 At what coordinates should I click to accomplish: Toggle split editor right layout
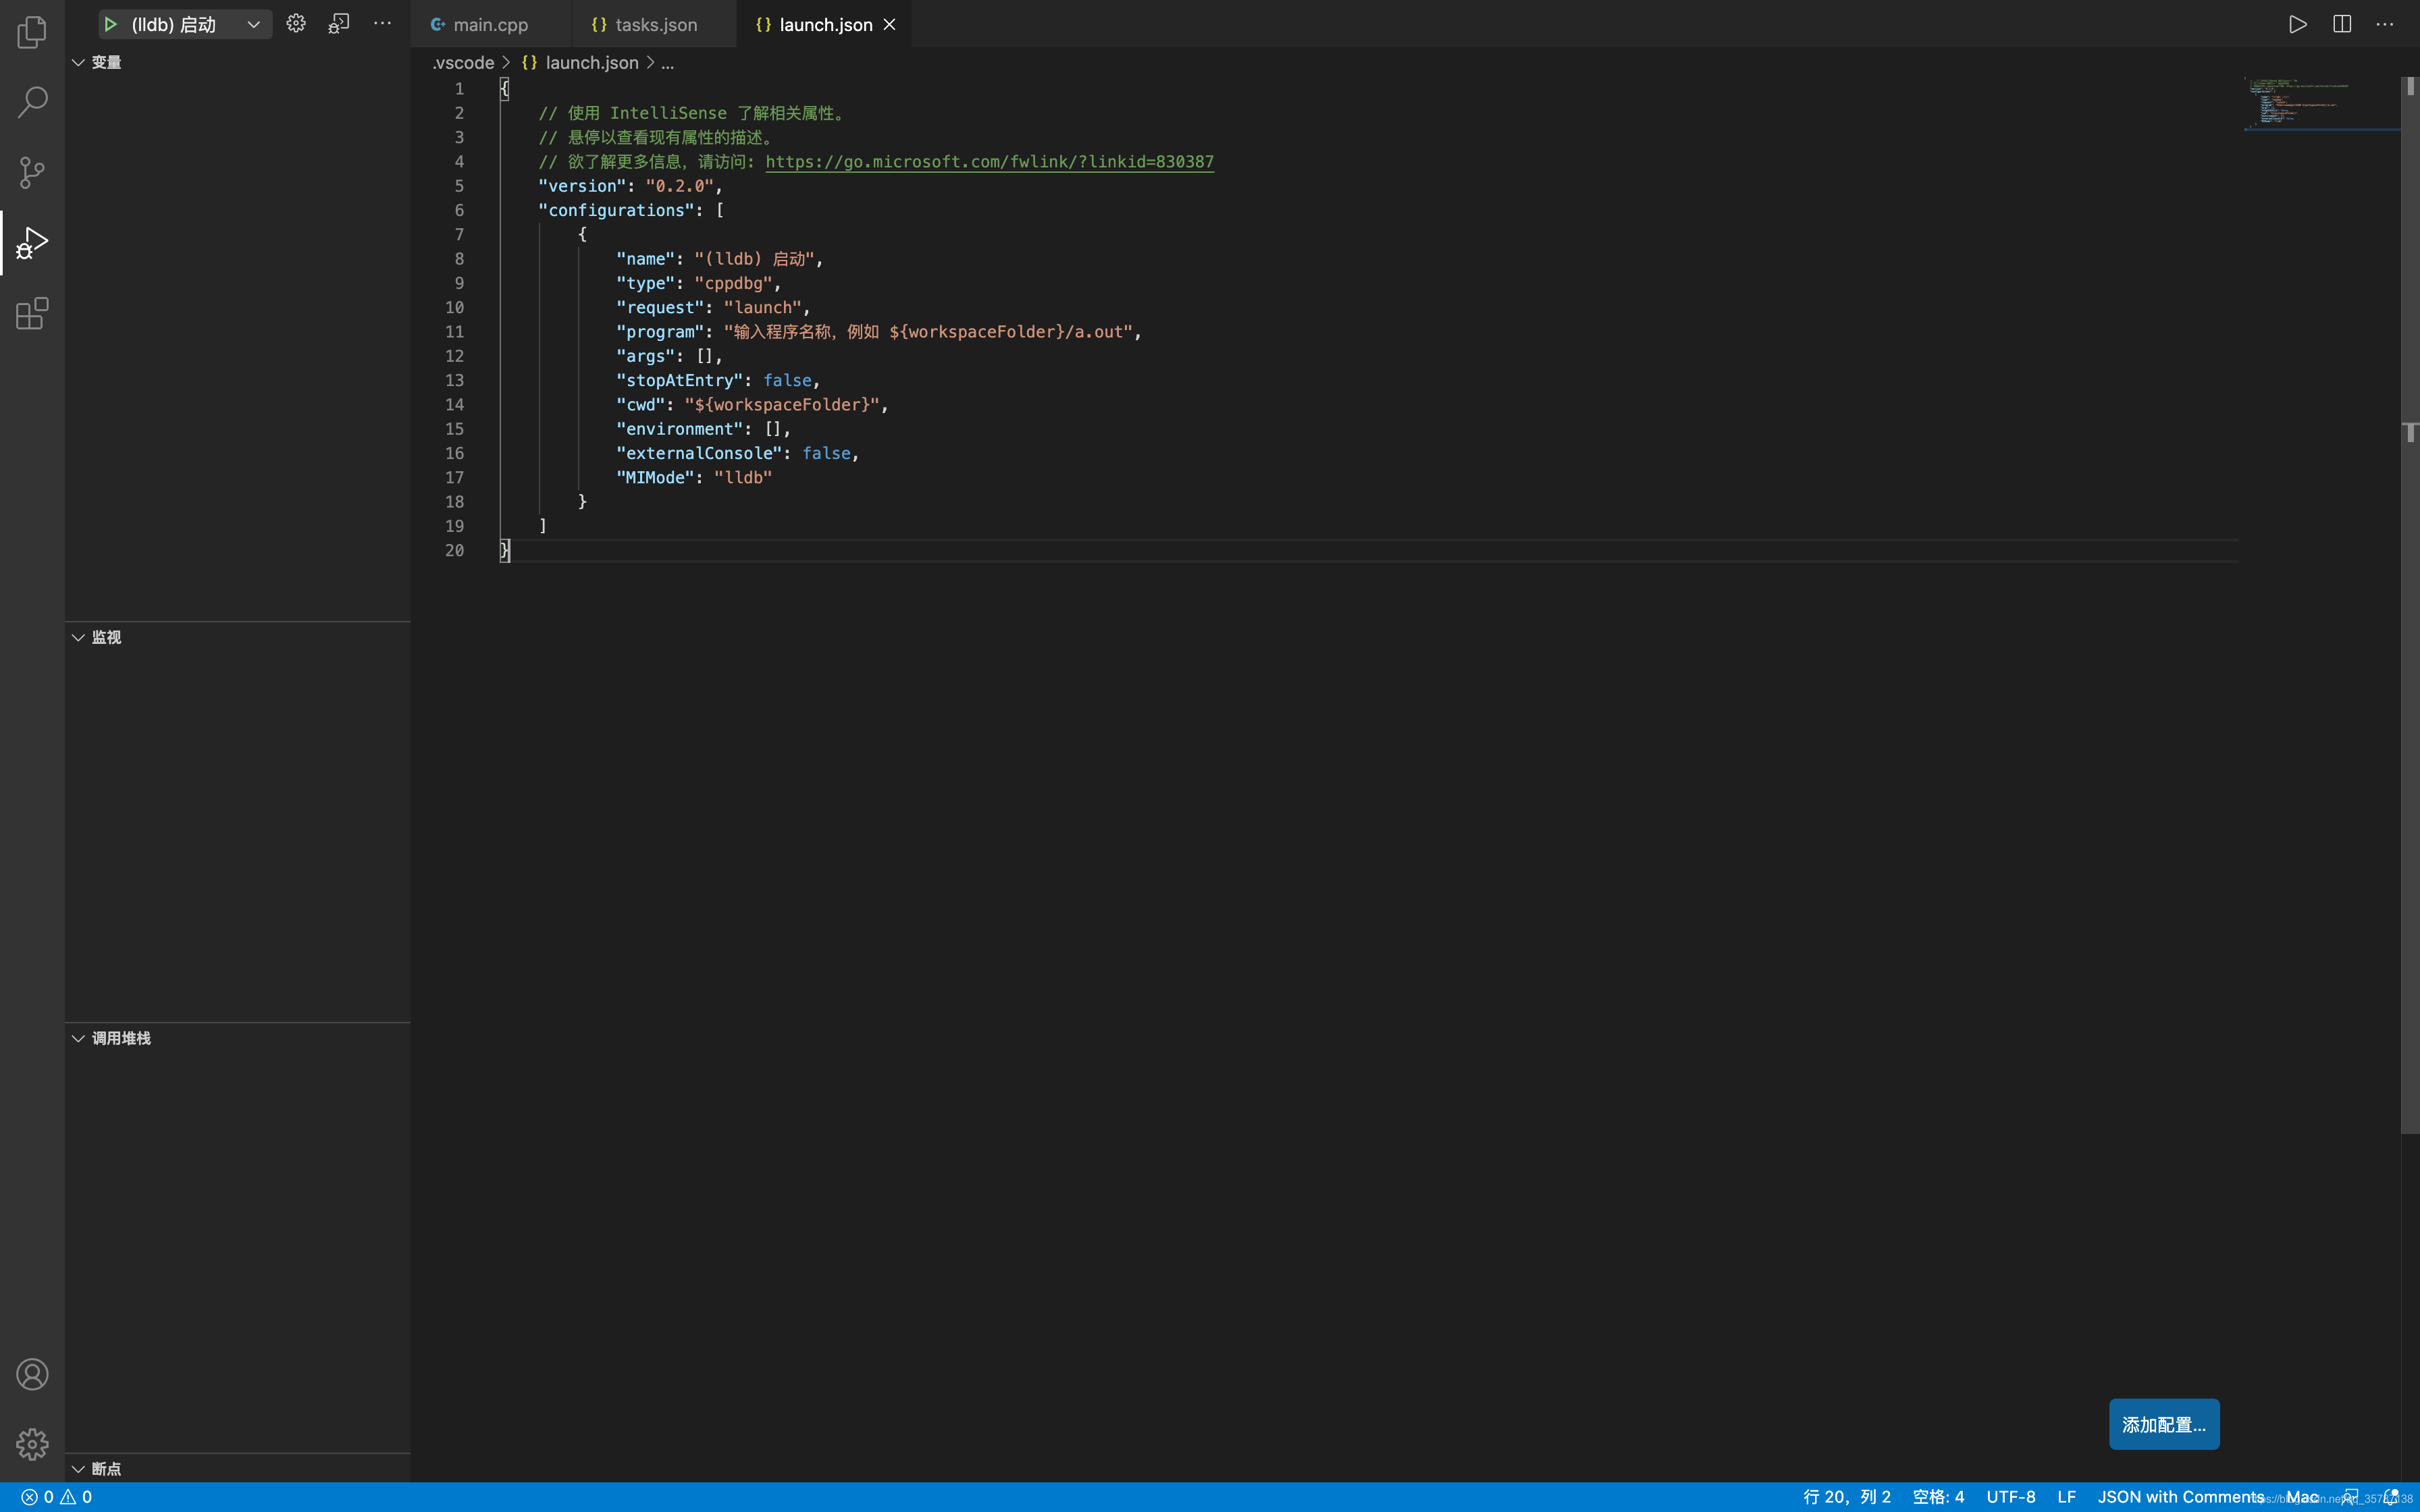pos(2341,24)
